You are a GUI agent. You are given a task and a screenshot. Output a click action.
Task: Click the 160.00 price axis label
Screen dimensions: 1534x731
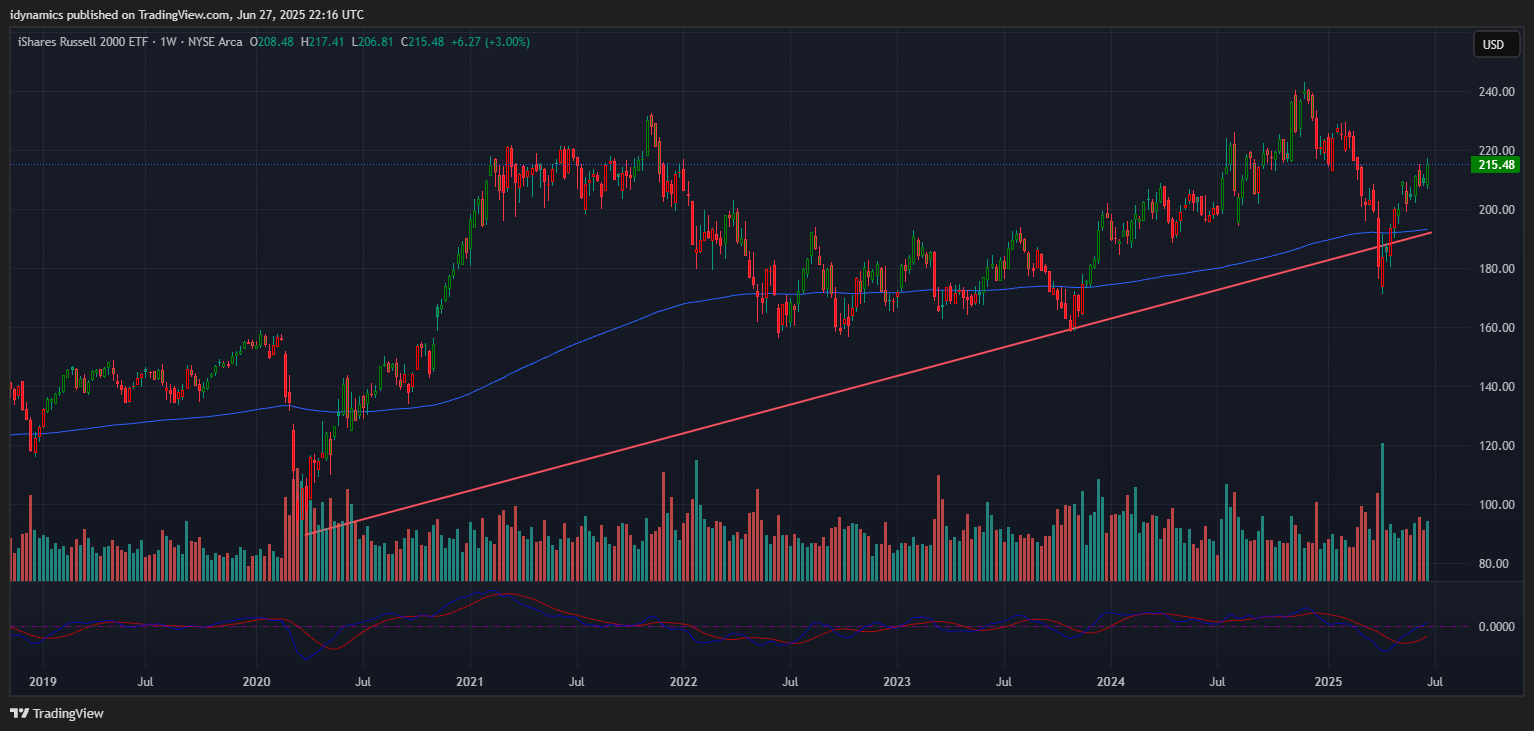[1495, 328]
